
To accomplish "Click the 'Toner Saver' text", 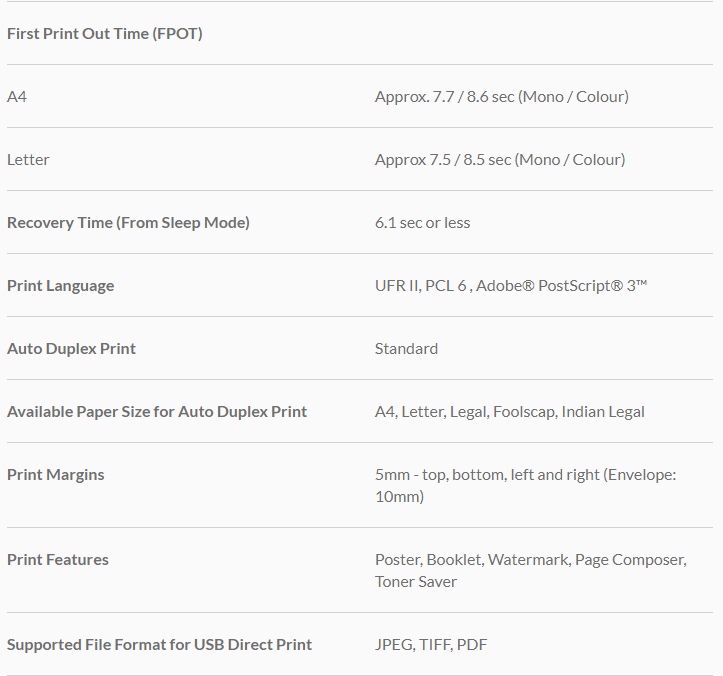I will click(416, 582).
